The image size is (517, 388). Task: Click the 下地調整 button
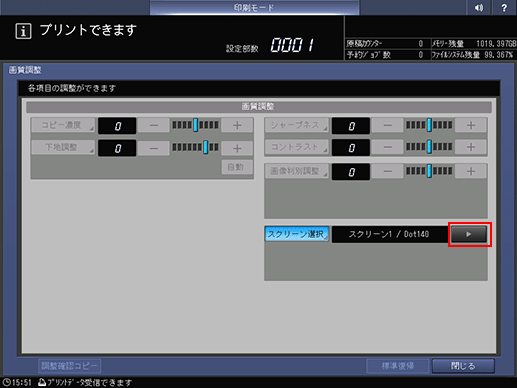63,148
